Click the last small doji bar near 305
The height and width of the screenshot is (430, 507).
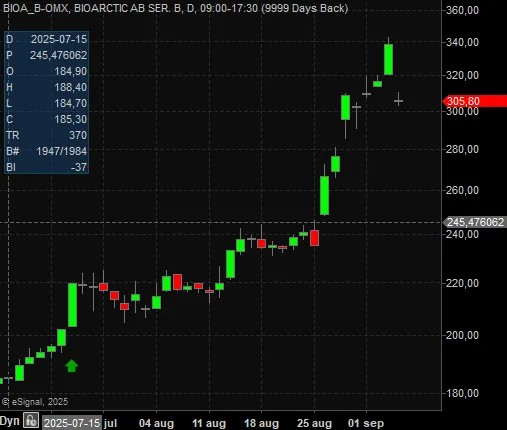click(399, 101)
